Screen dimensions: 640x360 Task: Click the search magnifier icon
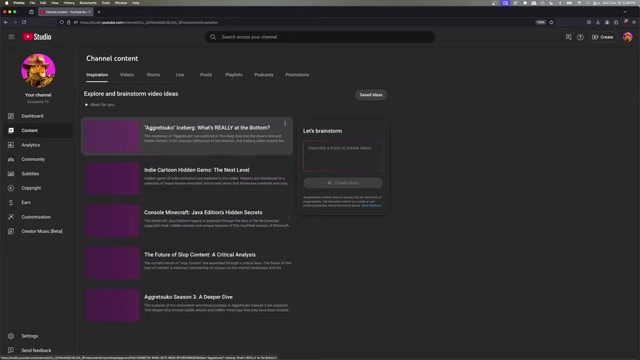pos(213,37)
